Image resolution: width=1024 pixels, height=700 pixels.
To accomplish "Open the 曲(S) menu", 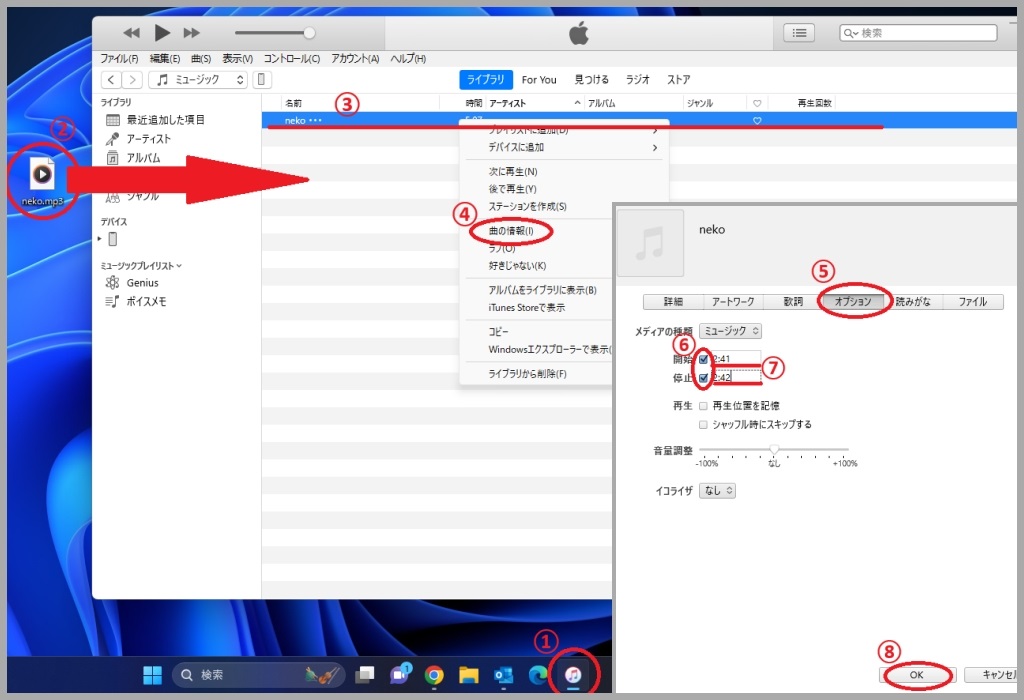I will click(x=201, y=59).
